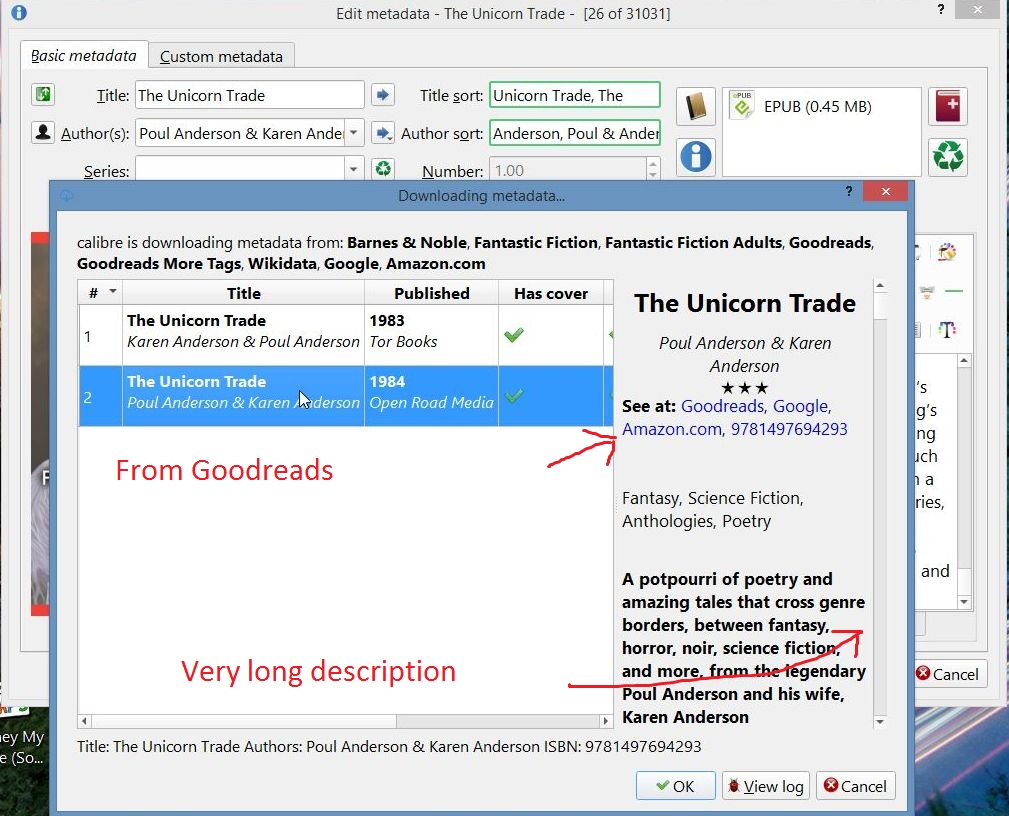The width and height of the screenshot is (1009, 816).
Task: Sort results by Has cover column header
Action: [x=551, y=293]
